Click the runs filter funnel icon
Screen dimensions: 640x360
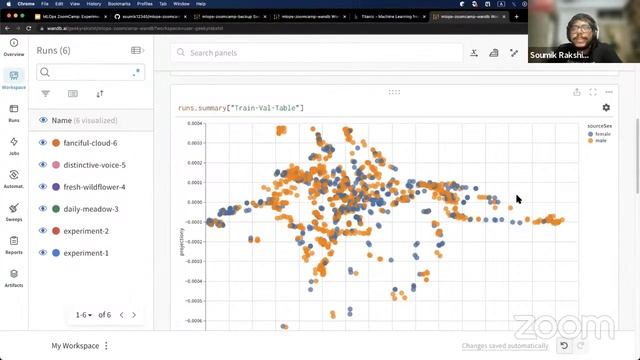point(46,94)
